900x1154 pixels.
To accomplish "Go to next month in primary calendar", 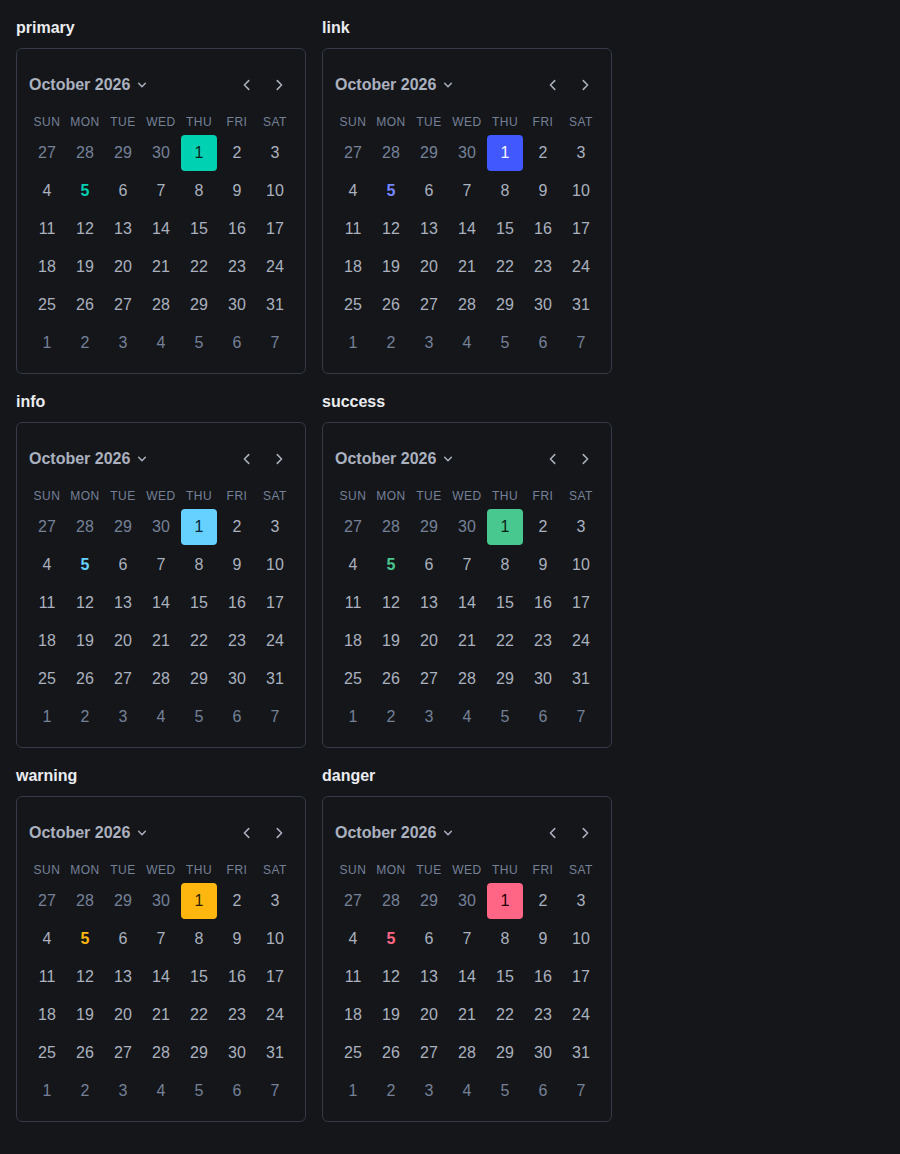I will point(279,85).
